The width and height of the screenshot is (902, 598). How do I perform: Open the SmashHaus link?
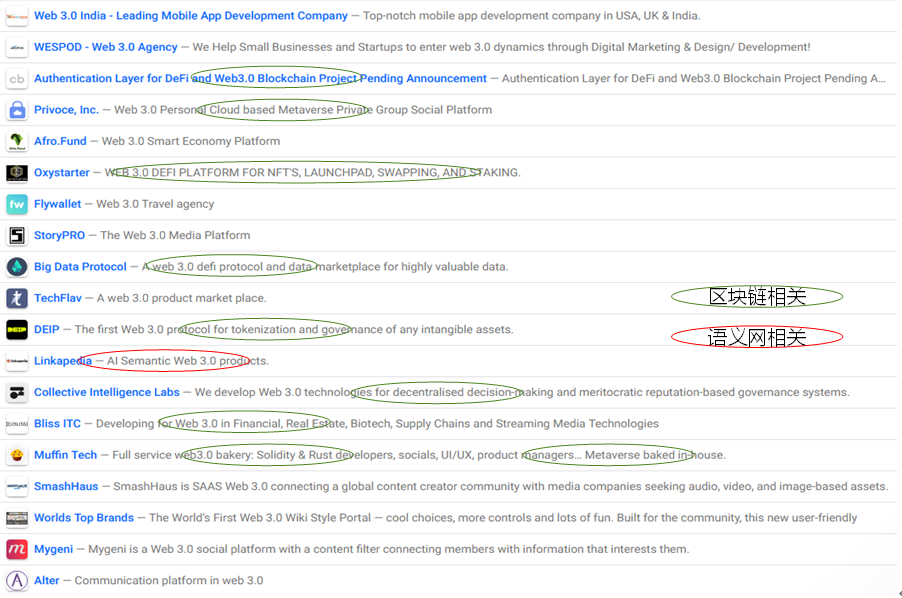coord(66,486)
